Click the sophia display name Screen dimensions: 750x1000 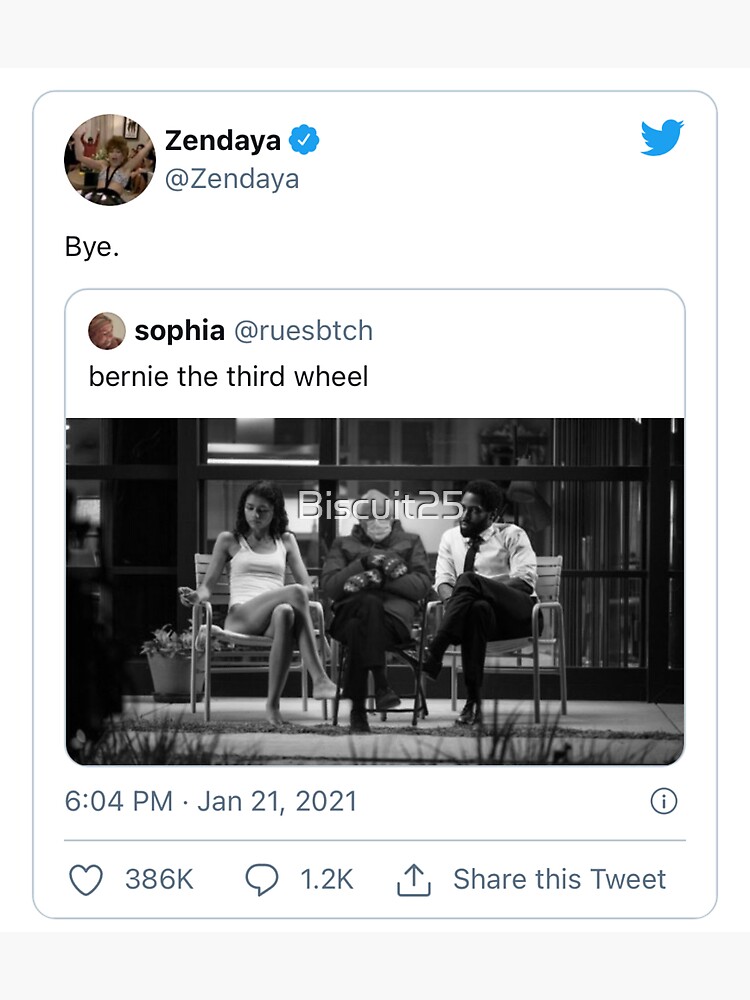tap(178, 331)
